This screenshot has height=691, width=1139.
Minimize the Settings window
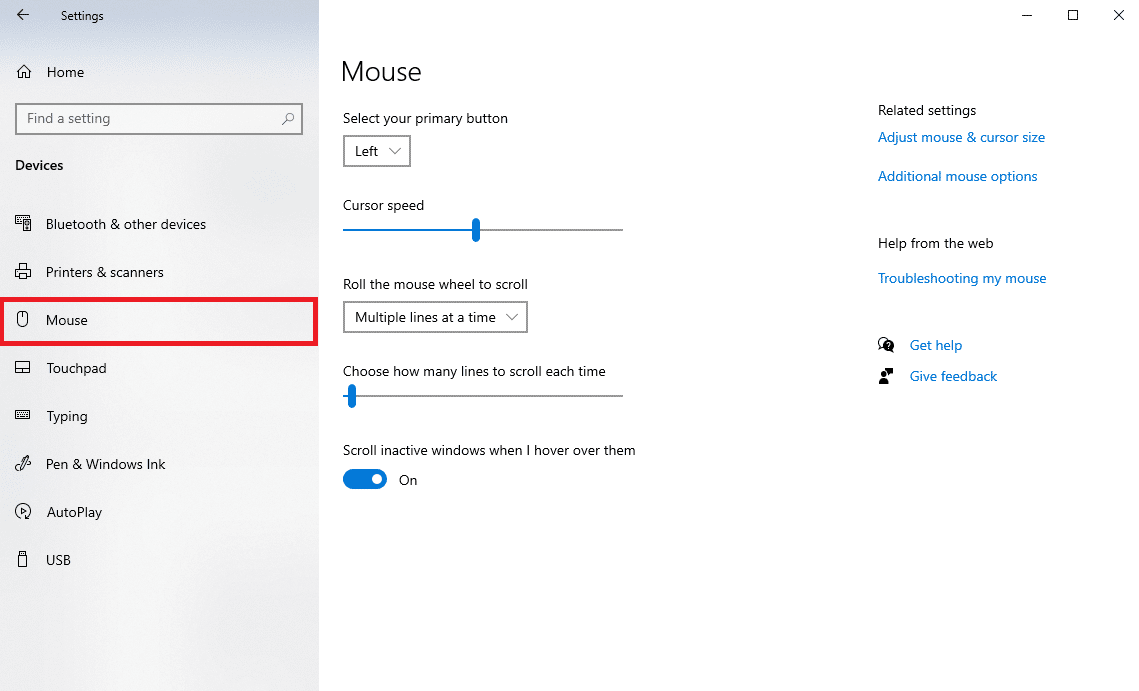pos(1026,15)
